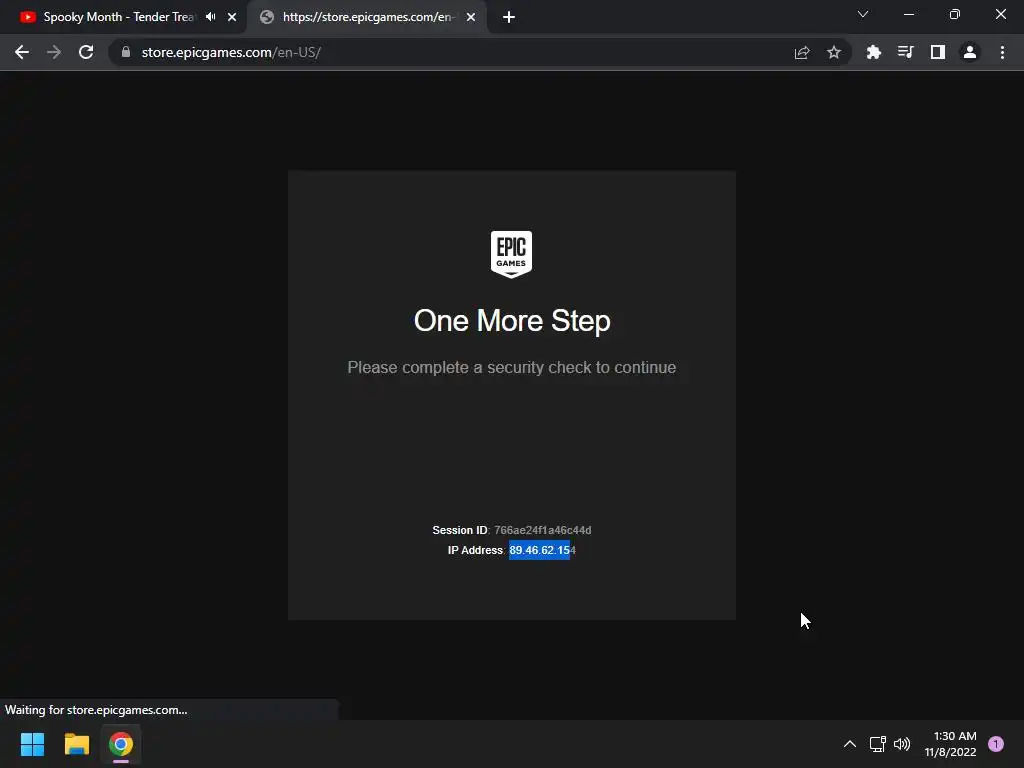Click the highlighted IP address 89.46.62.154
This screenshot has height=768, width=1024.
tap(542, 550)
